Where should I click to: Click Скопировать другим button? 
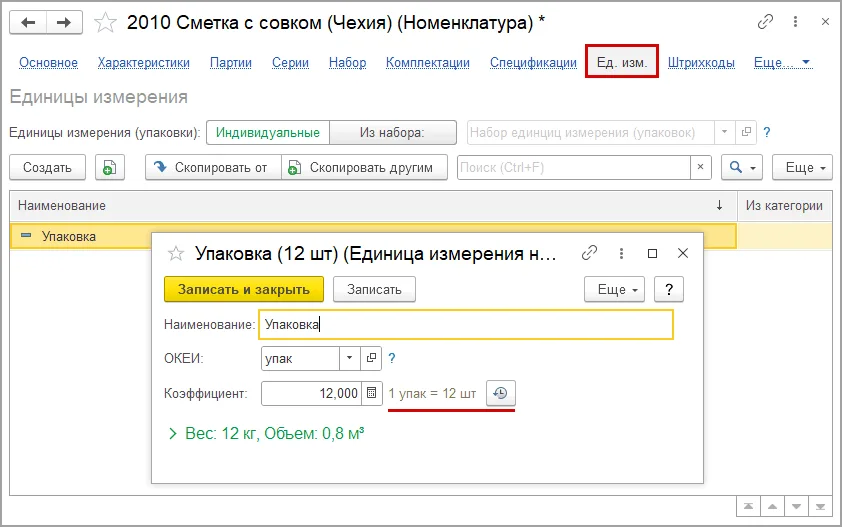pyautogui.click(x=364, y=168)
